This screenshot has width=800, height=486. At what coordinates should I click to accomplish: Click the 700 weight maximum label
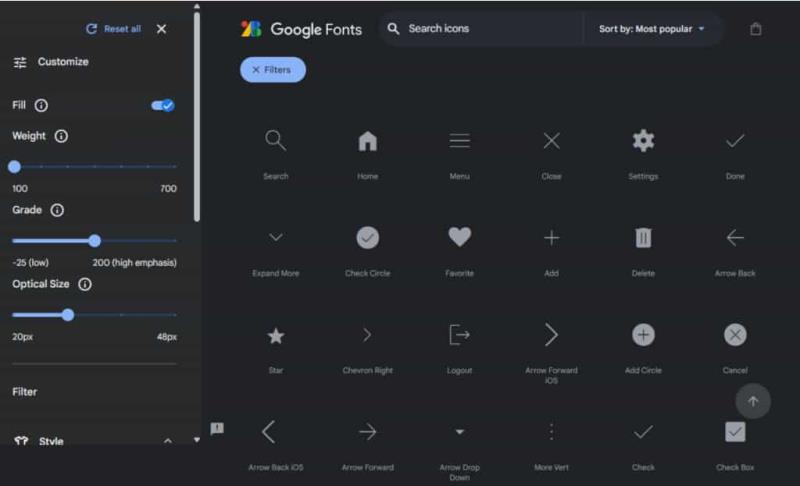tap(168, 189)
